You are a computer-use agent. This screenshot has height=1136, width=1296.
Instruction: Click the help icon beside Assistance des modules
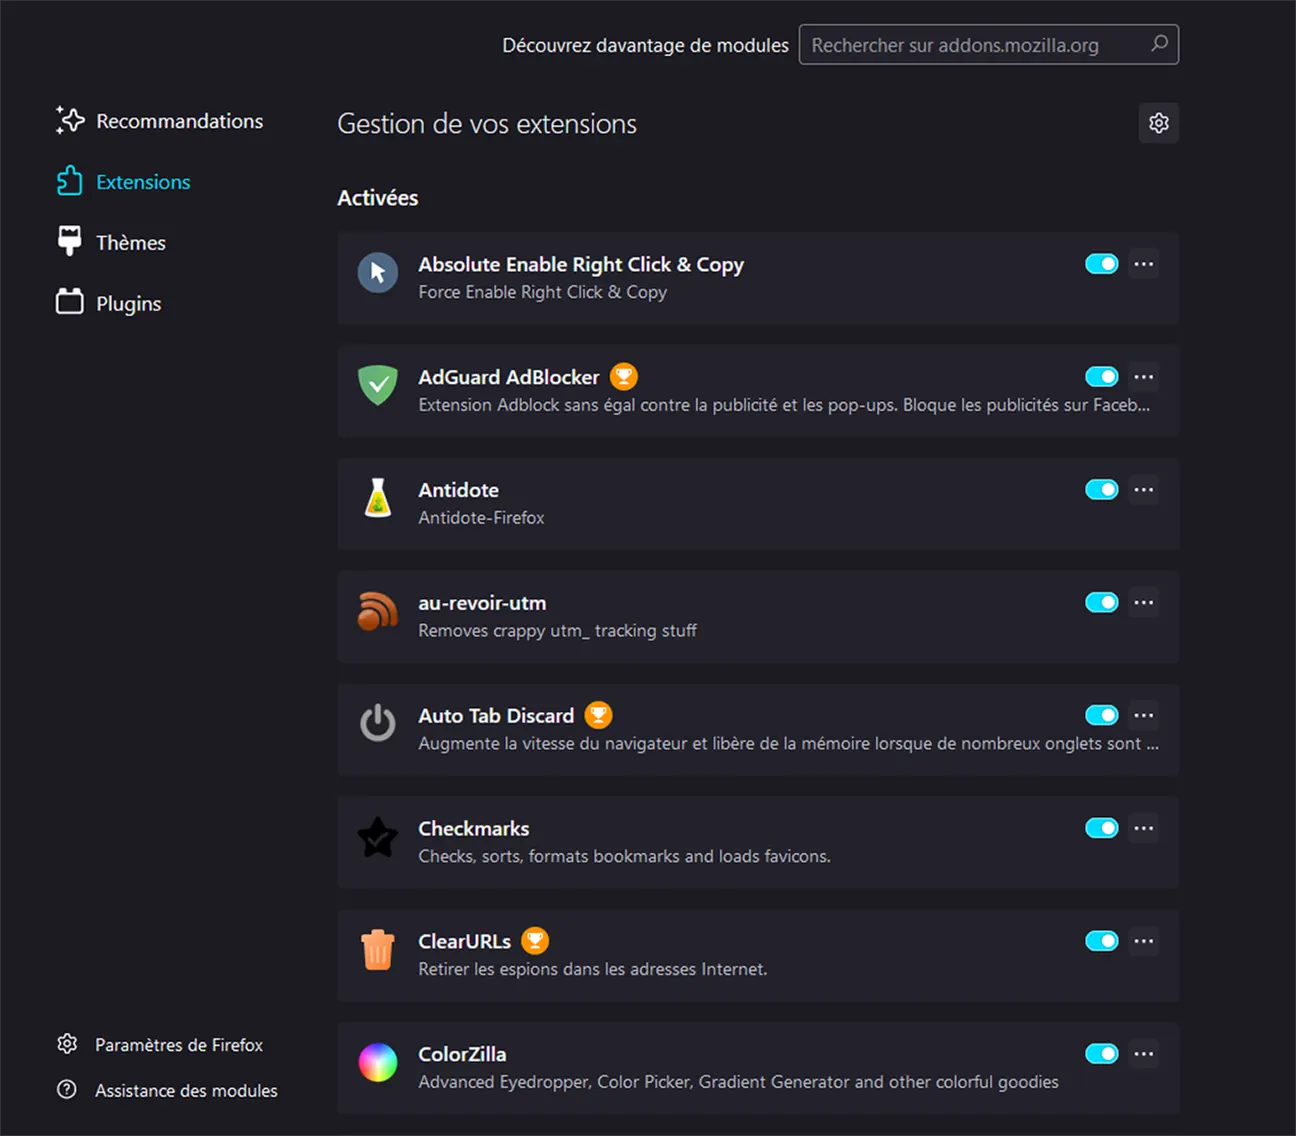[x=67, y=1090]
